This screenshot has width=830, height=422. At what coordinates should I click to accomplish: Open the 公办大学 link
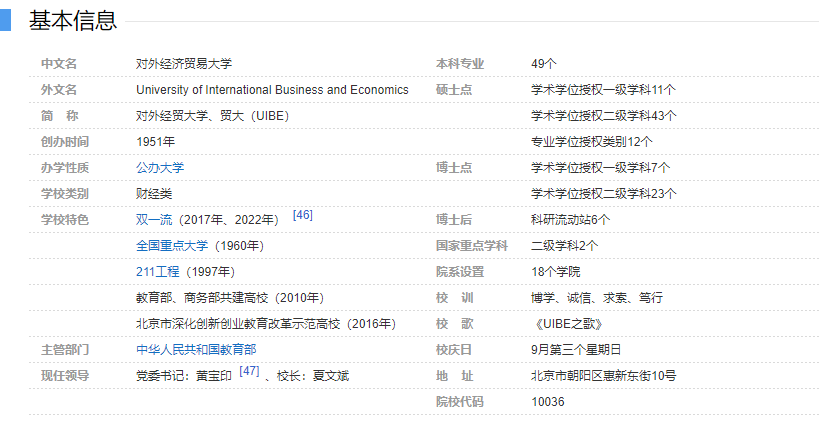160,168
